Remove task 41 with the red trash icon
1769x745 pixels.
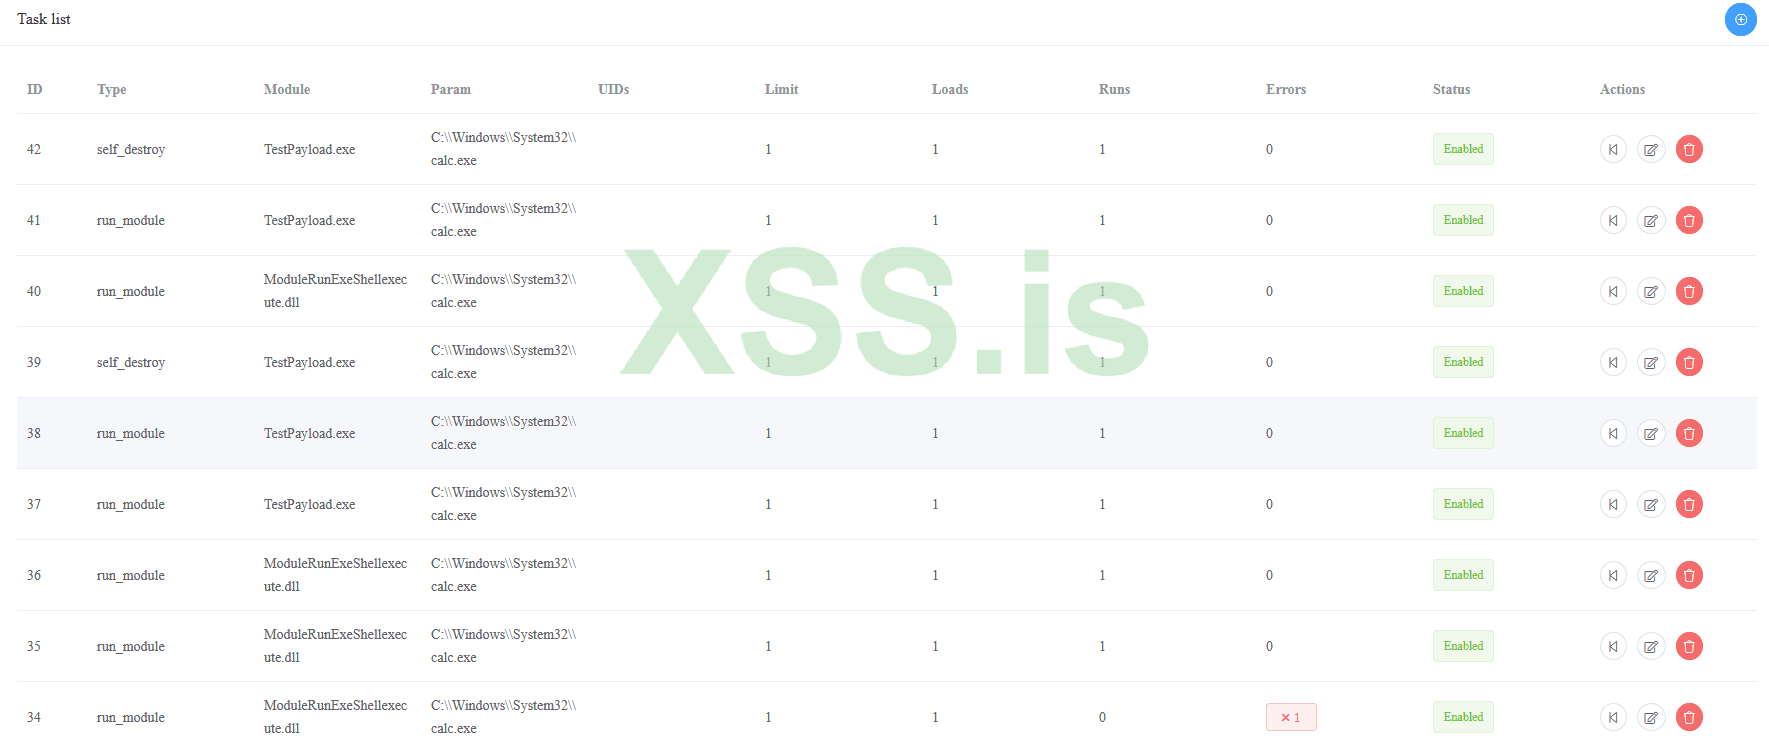[1689, 220]
